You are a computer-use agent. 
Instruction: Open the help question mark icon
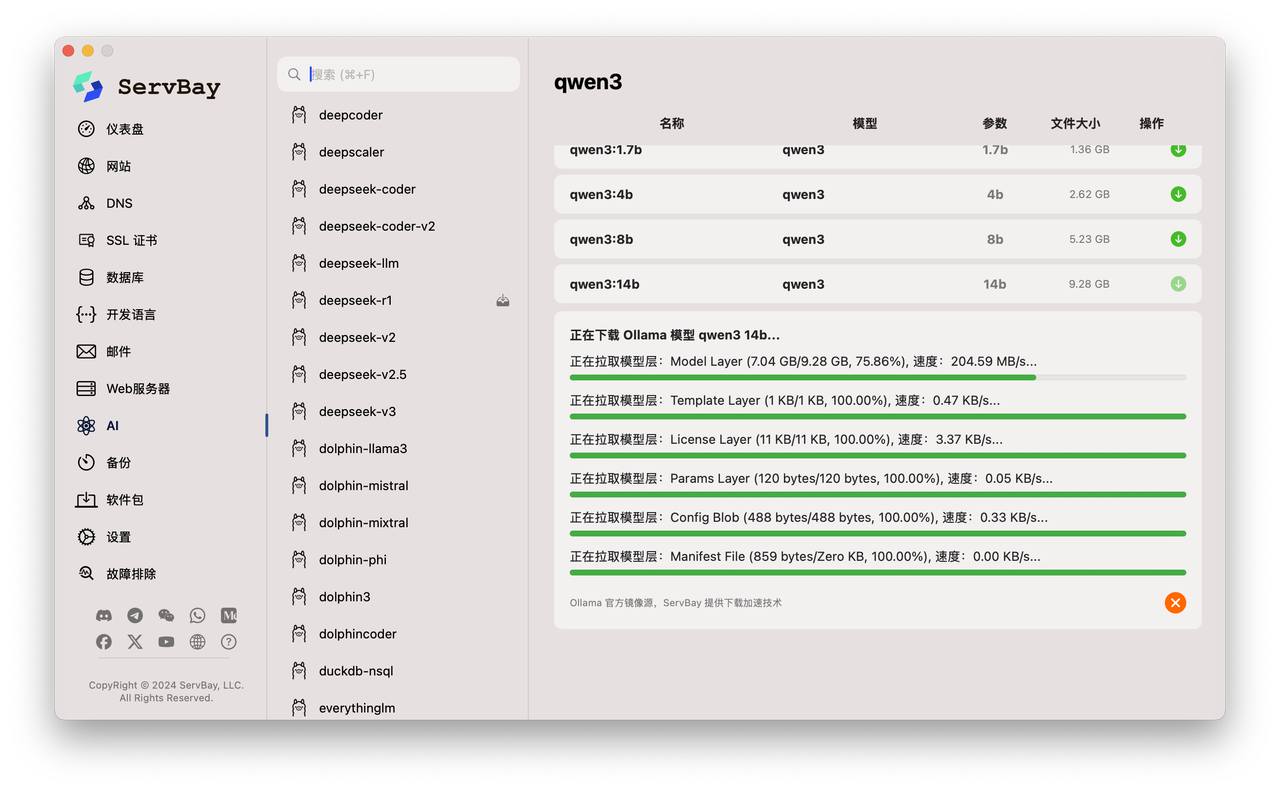tap(229, 642)
